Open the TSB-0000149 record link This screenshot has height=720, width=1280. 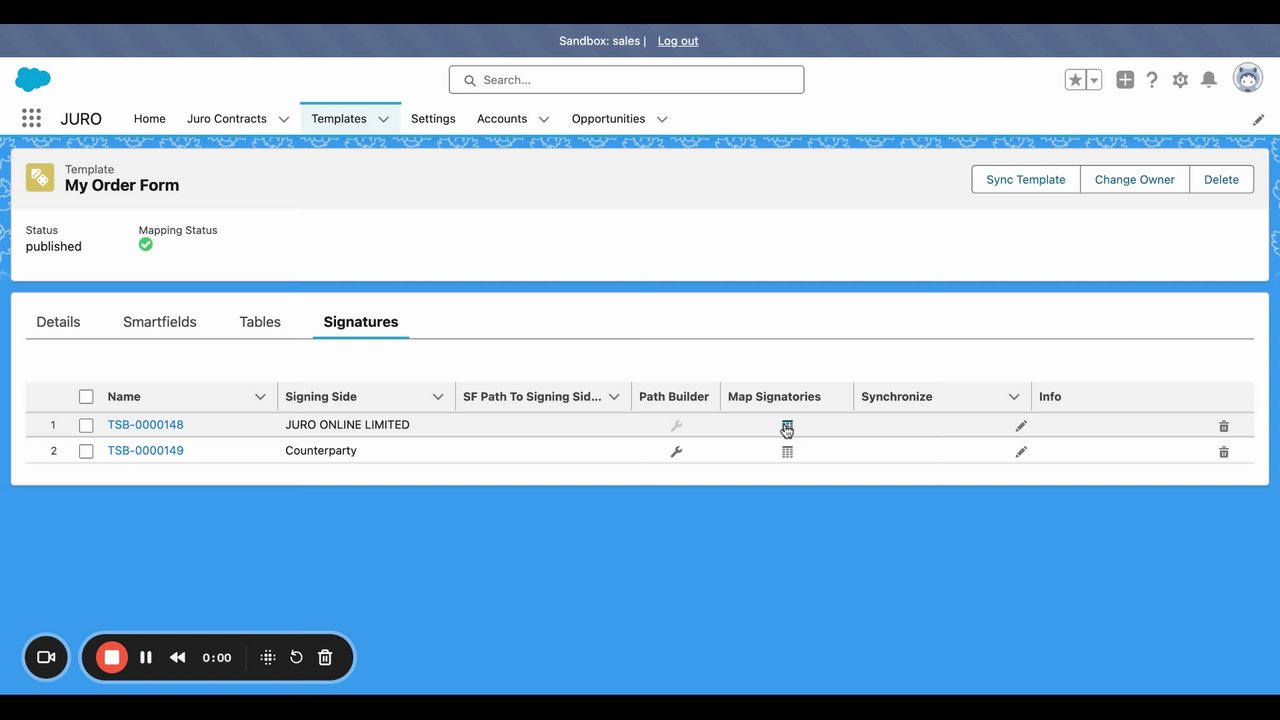(146, 451)
